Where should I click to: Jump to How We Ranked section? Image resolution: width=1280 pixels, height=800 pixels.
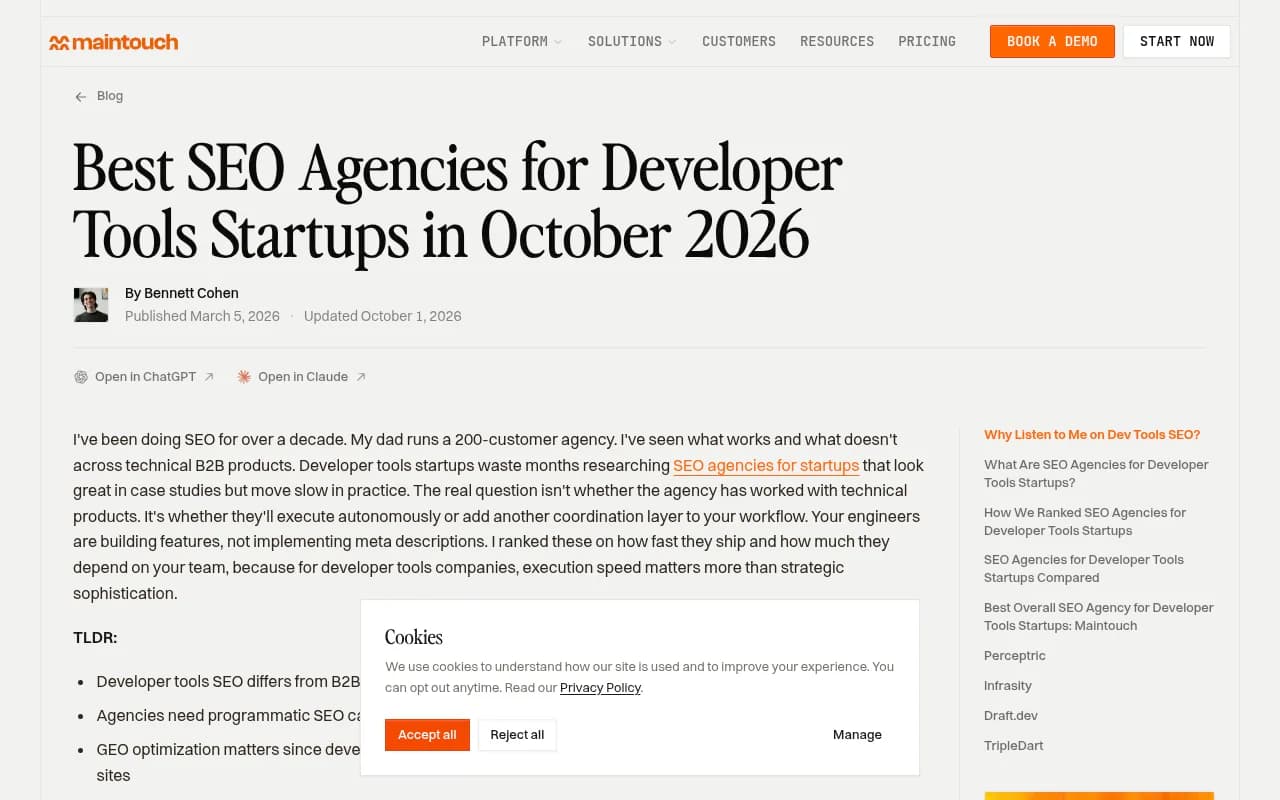click(x=1085, y=522)
